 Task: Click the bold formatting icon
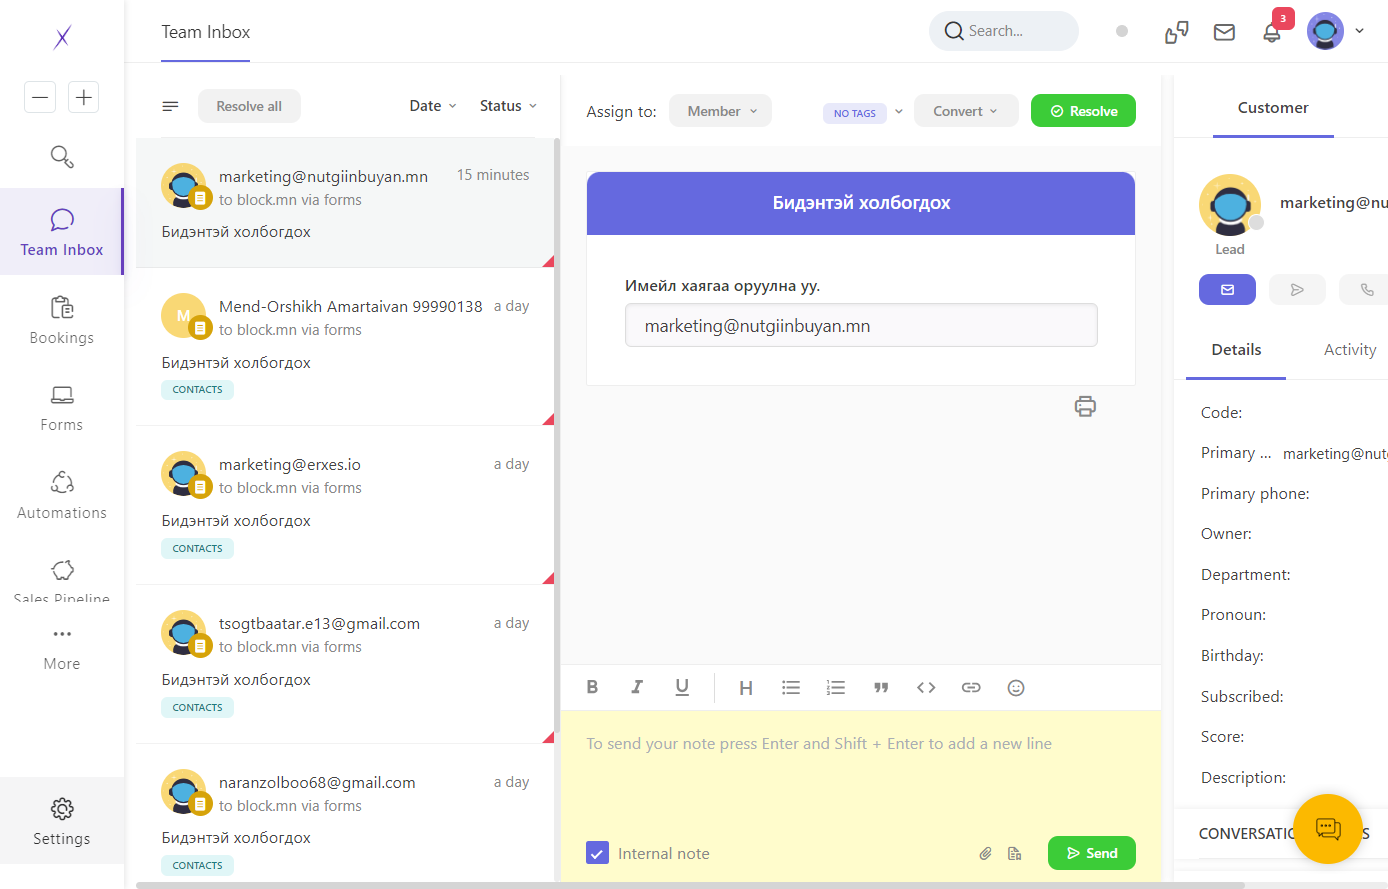(x=592, y=687)
